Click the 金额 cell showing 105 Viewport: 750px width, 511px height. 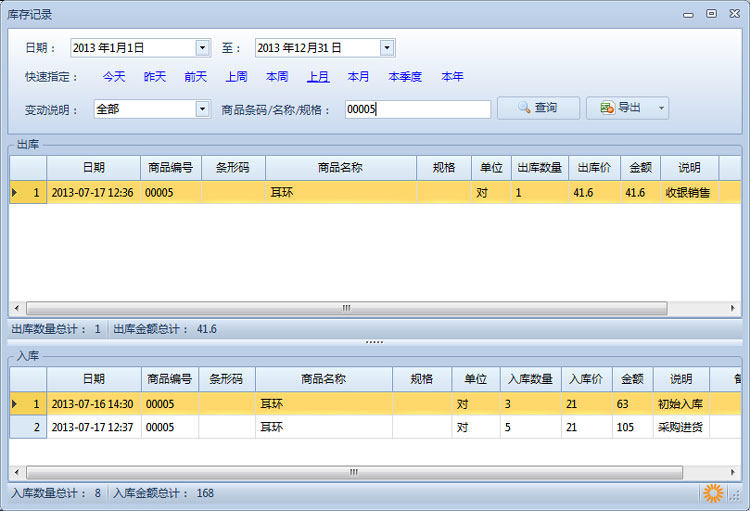coord(632,427)
